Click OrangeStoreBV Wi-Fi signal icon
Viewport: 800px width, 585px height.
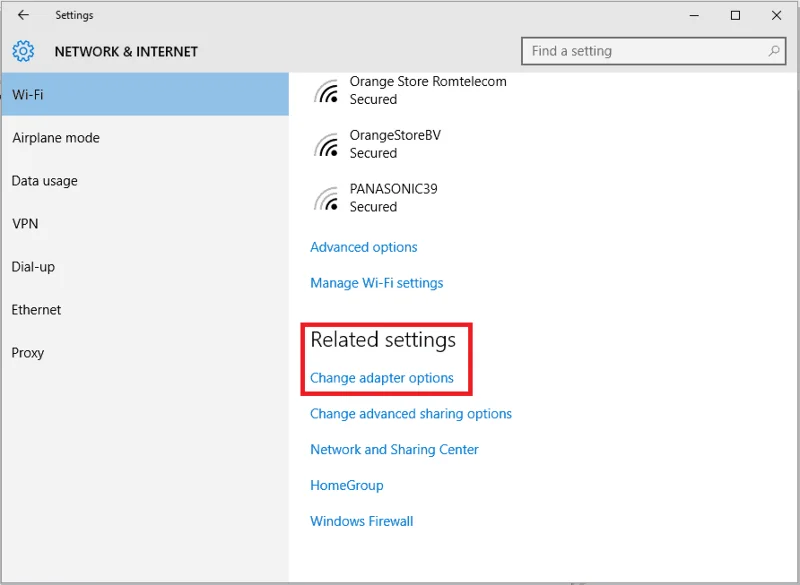(x=327, y=145)
